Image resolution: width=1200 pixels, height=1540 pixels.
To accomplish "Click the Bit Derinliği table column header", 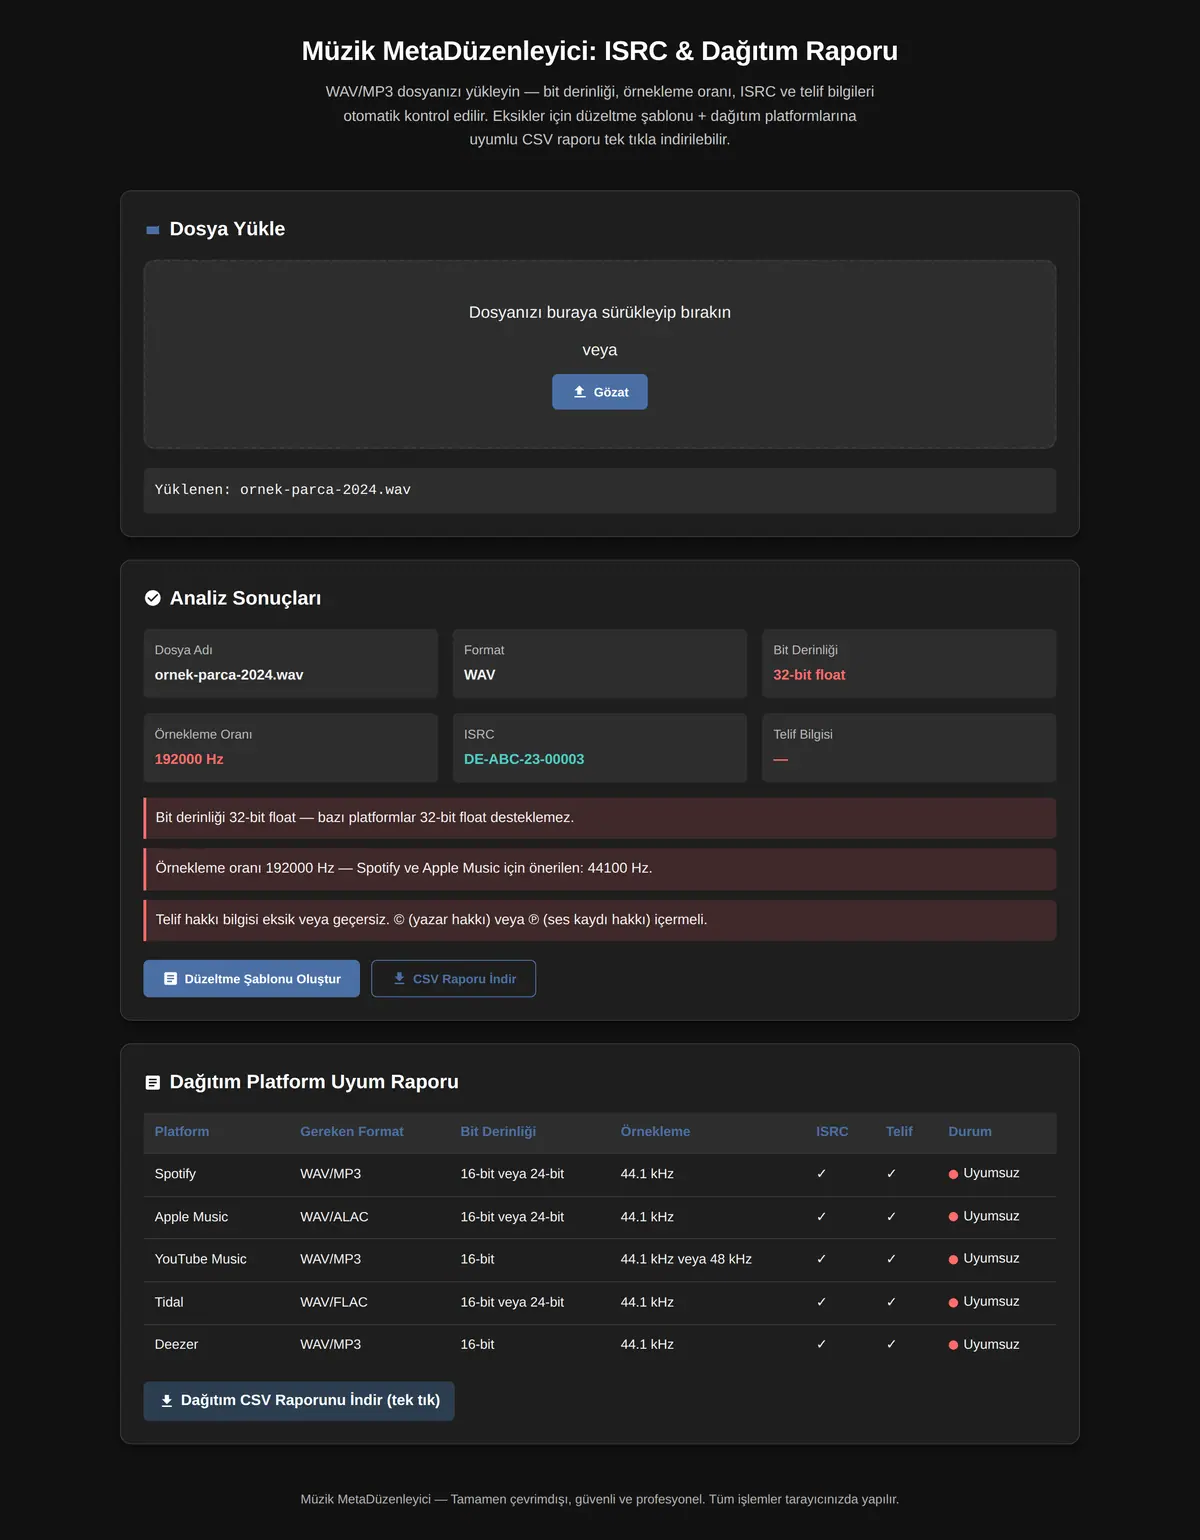I will 498,1132.
